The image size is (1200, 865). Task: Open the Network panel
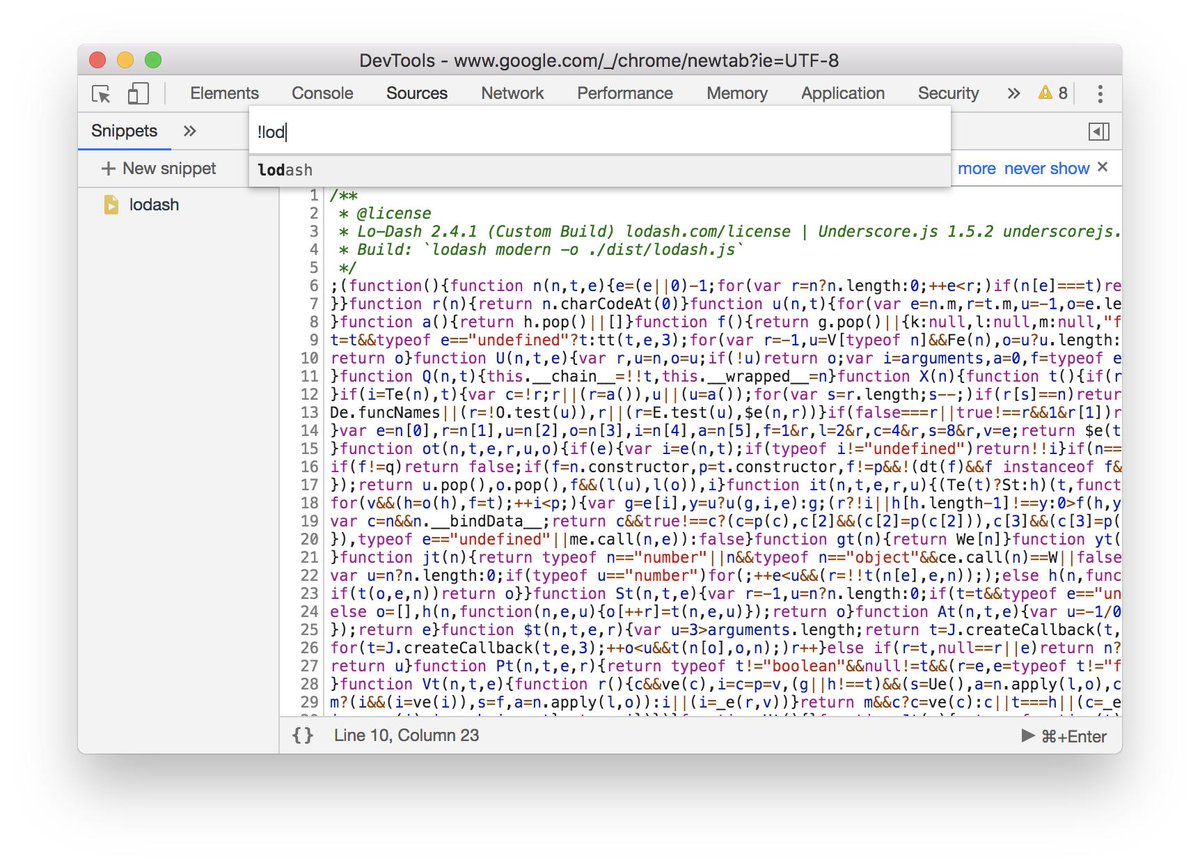[512, 93]
